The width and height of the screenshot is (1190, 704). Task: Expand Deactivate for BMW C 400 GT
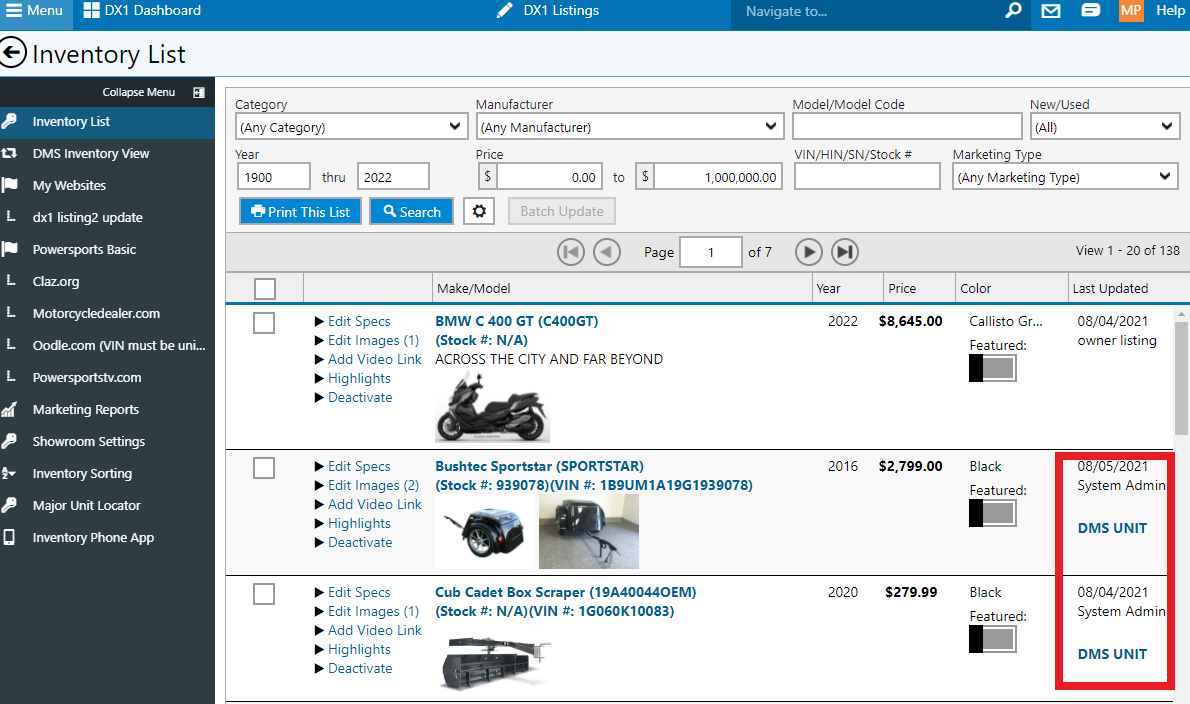click(x=354, y=398)
